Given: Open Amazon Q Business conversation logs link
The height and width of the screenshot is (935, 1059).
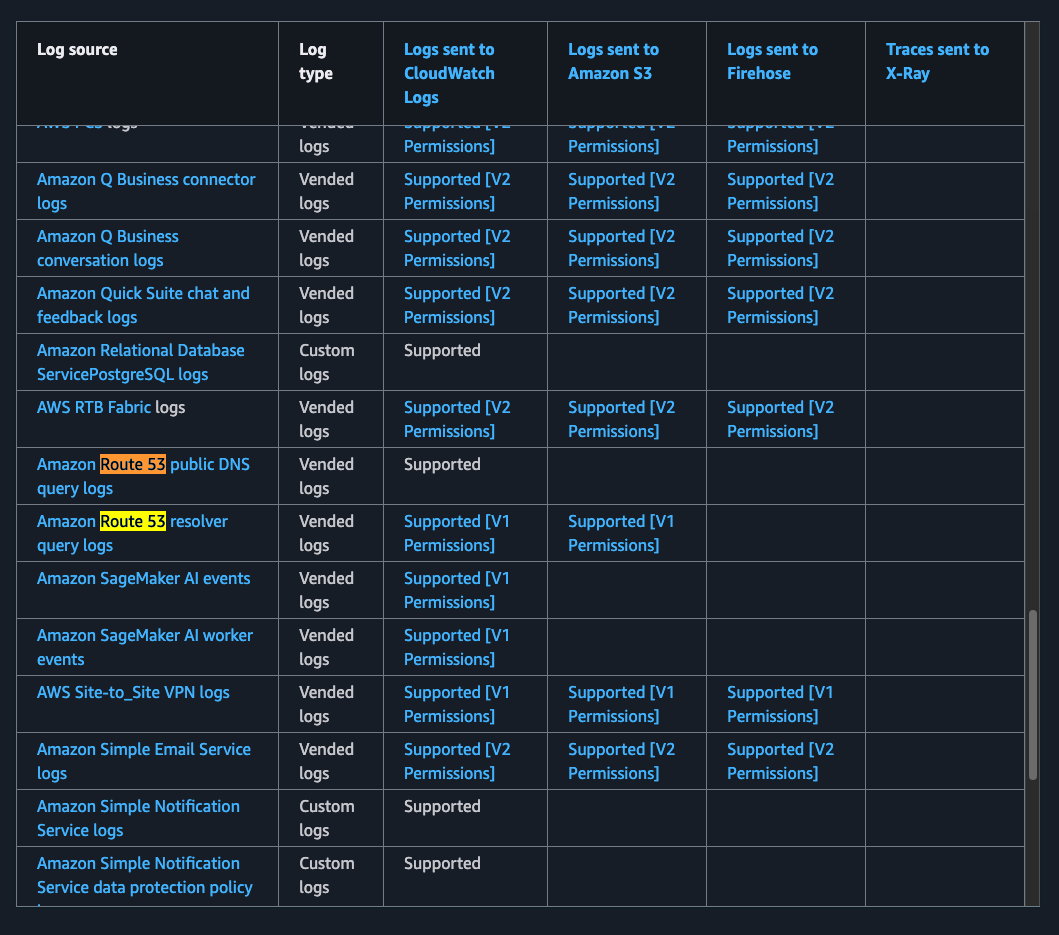Looking at the screenshot, I should click(107, 248).
